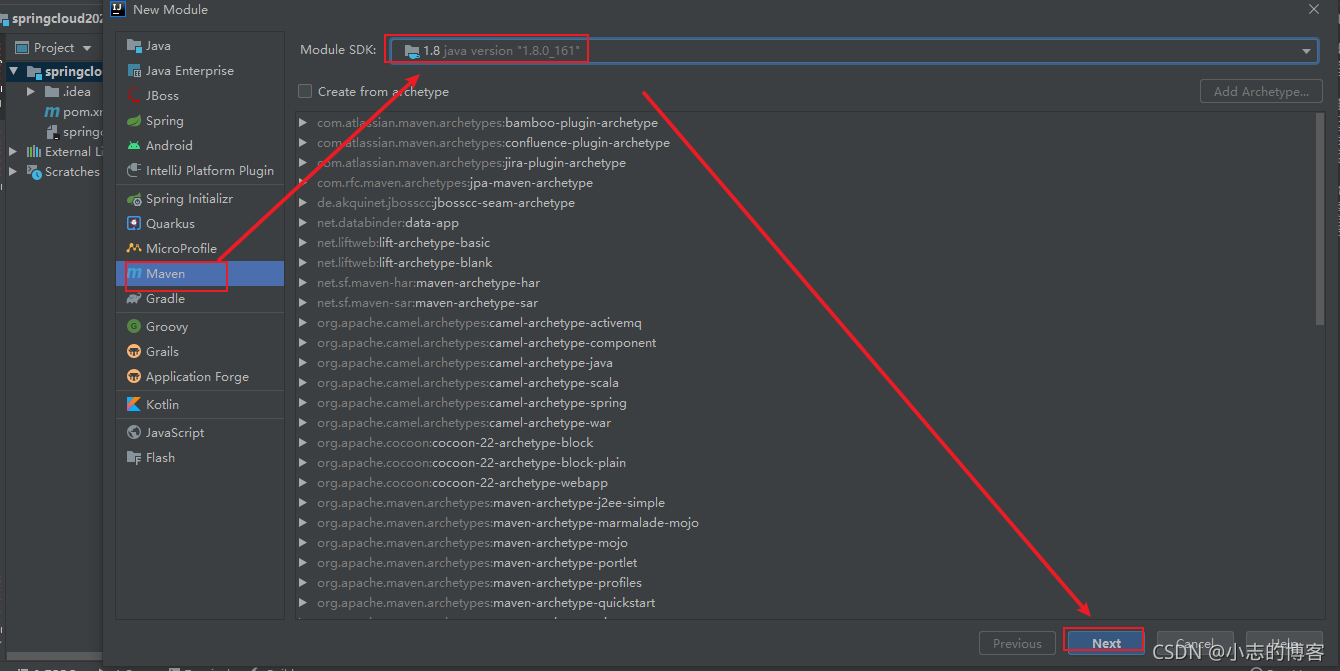The width and height of the screenshot is (1340, 671).
Task: Expand the jira-plugin-archetype node
Action: 303,163
